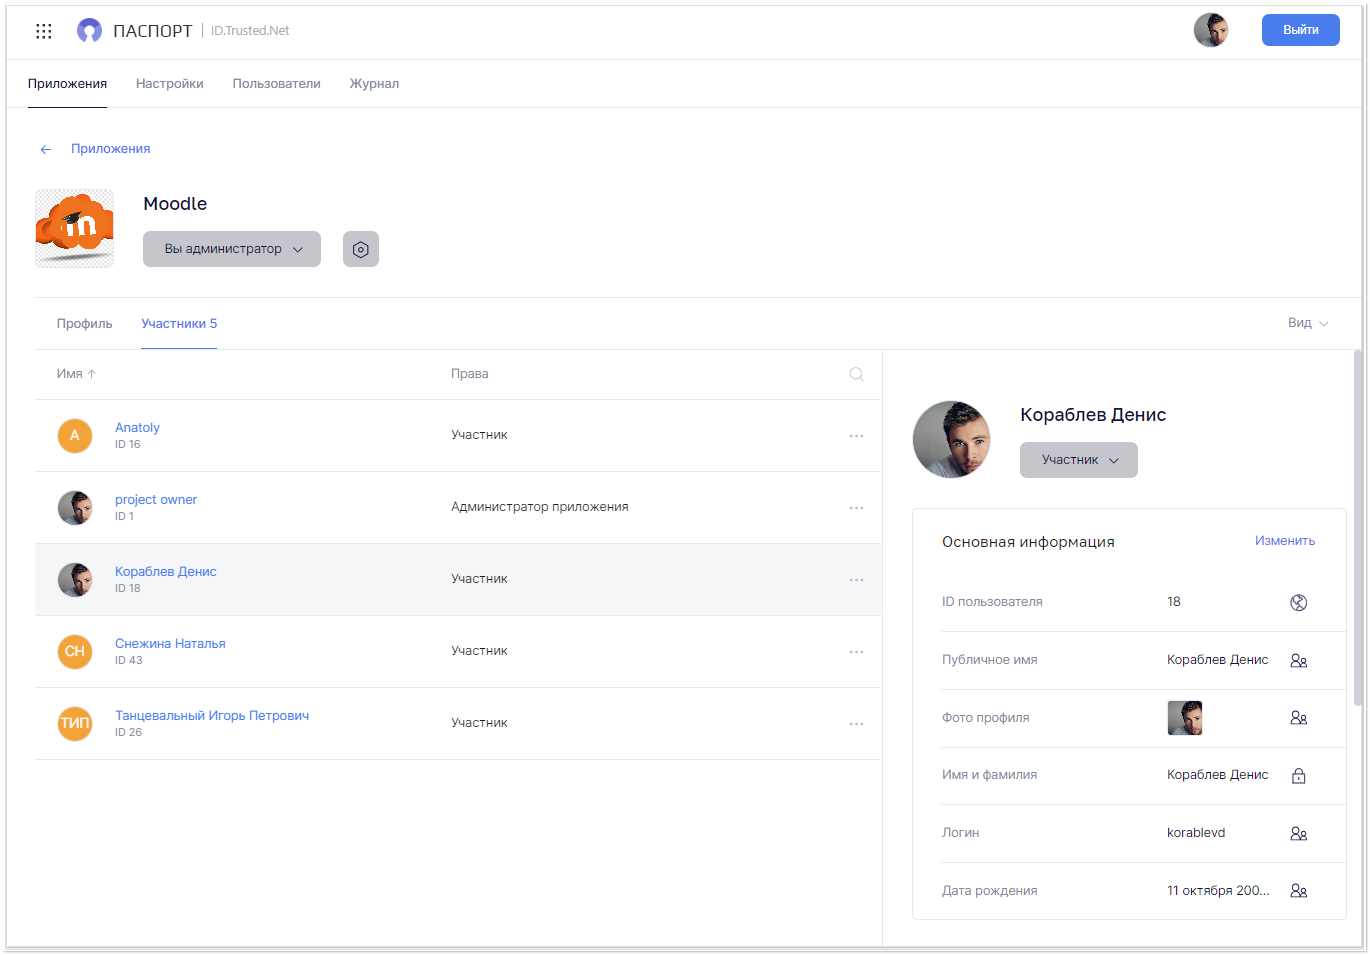Switch to Настройки top tab

[x=170, y=84]
